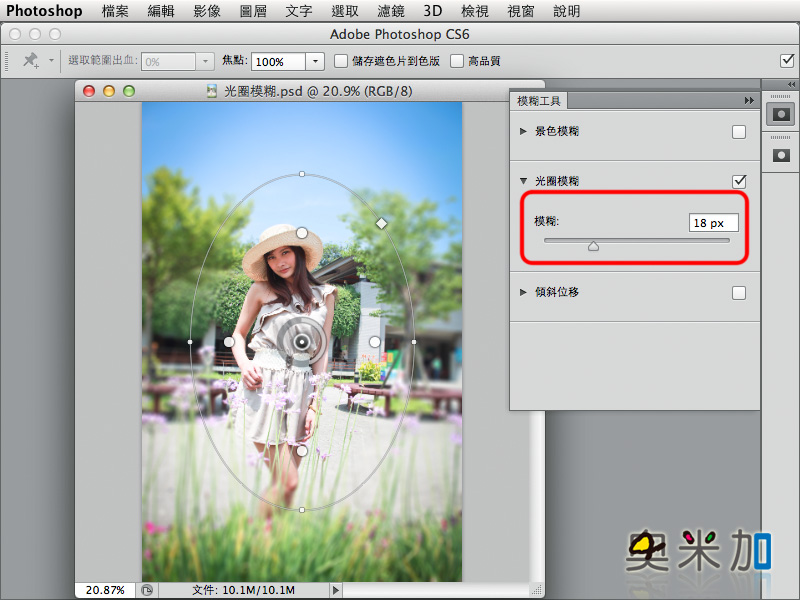The width and height of the screenshot is (800, 600).
Task: Open the 視窗 menu
Action: 520,11
